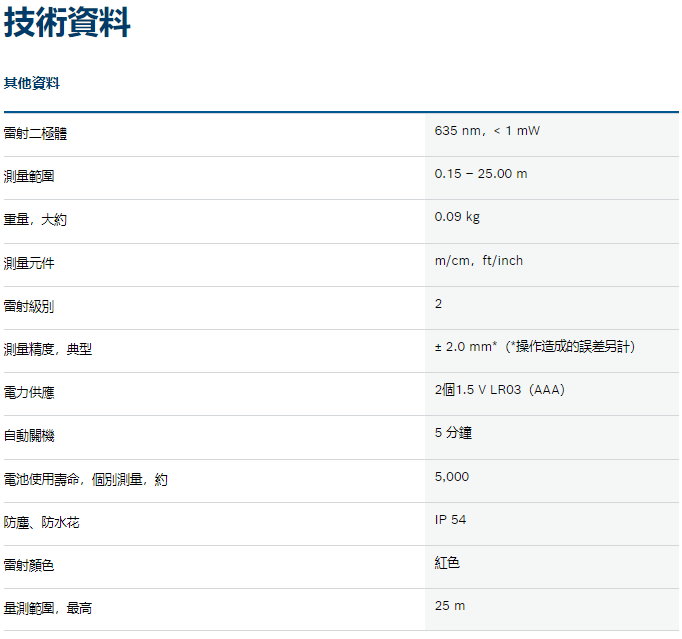Click the 紅色 laser color value
The height and width of the screenshot is (639, 682).
447,563
